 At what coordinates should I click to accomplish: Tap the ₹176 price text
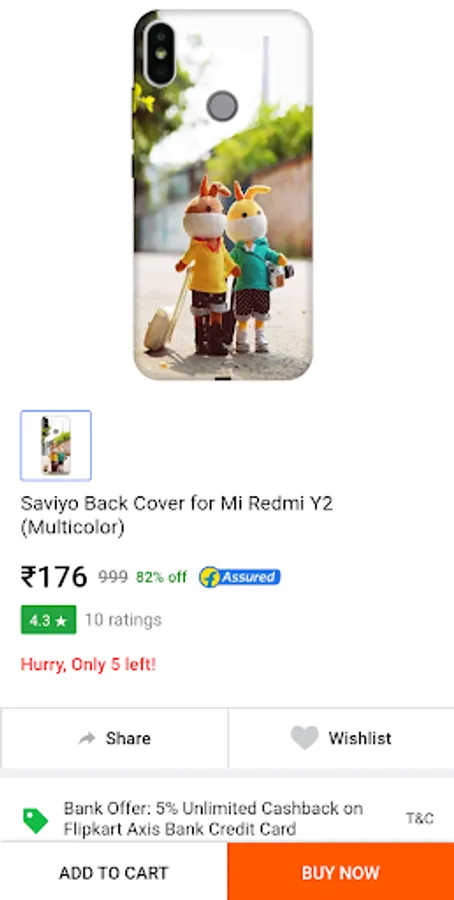click(x=54, y=577)
